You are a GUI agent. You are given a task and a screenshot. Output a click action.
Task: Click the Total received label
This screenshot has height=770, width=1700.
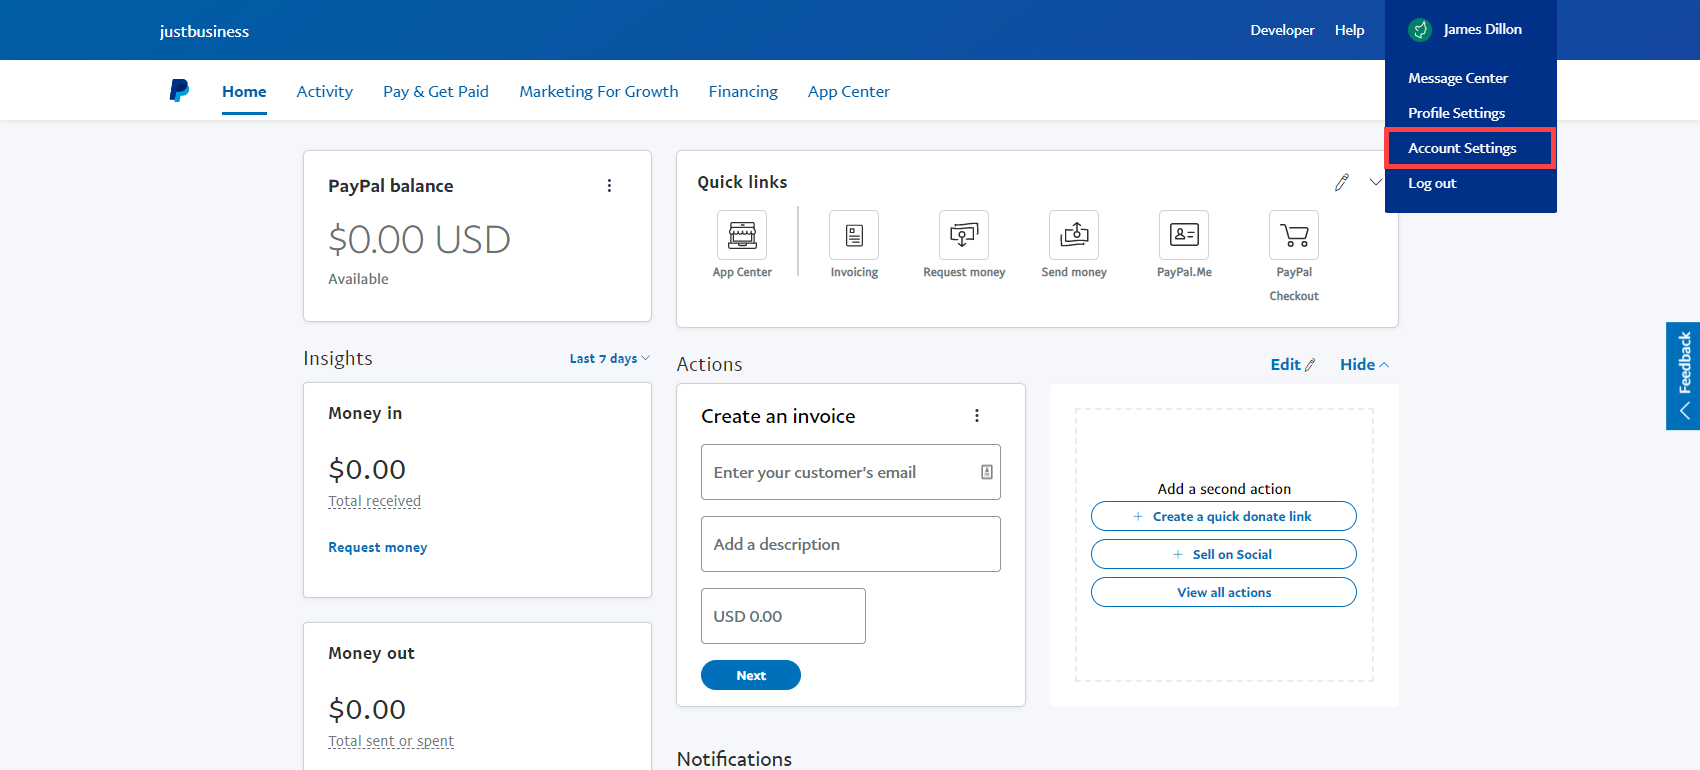tap(375, 501)
